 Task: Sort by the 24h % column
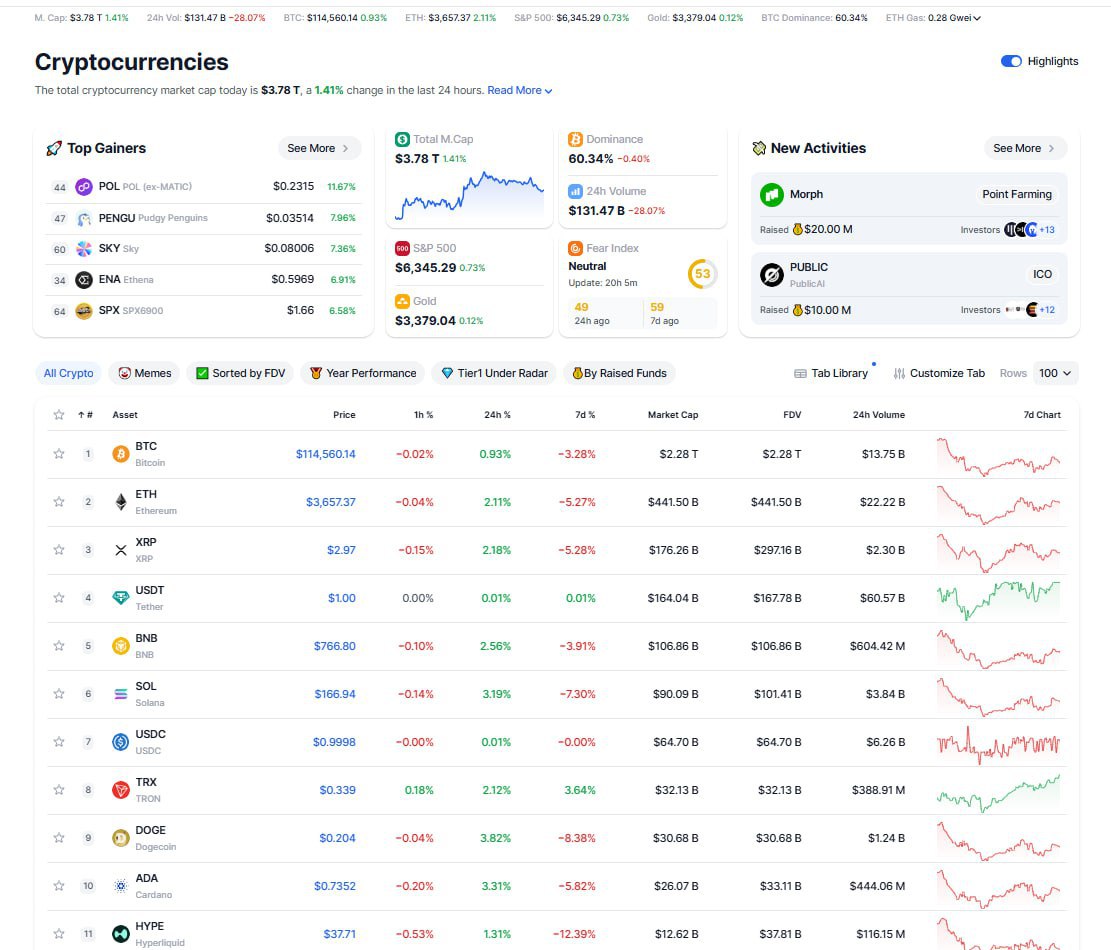tap(497, 415)
